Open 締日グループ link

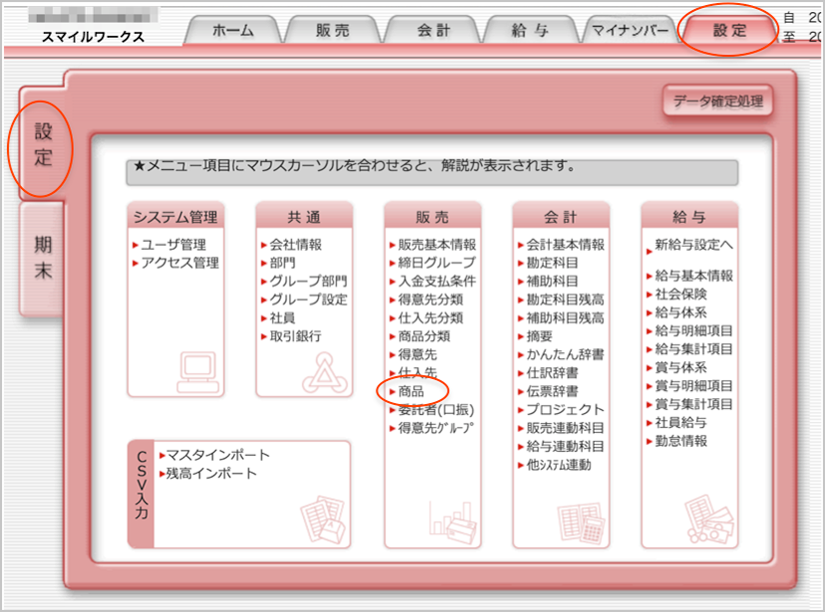point(437,263)
